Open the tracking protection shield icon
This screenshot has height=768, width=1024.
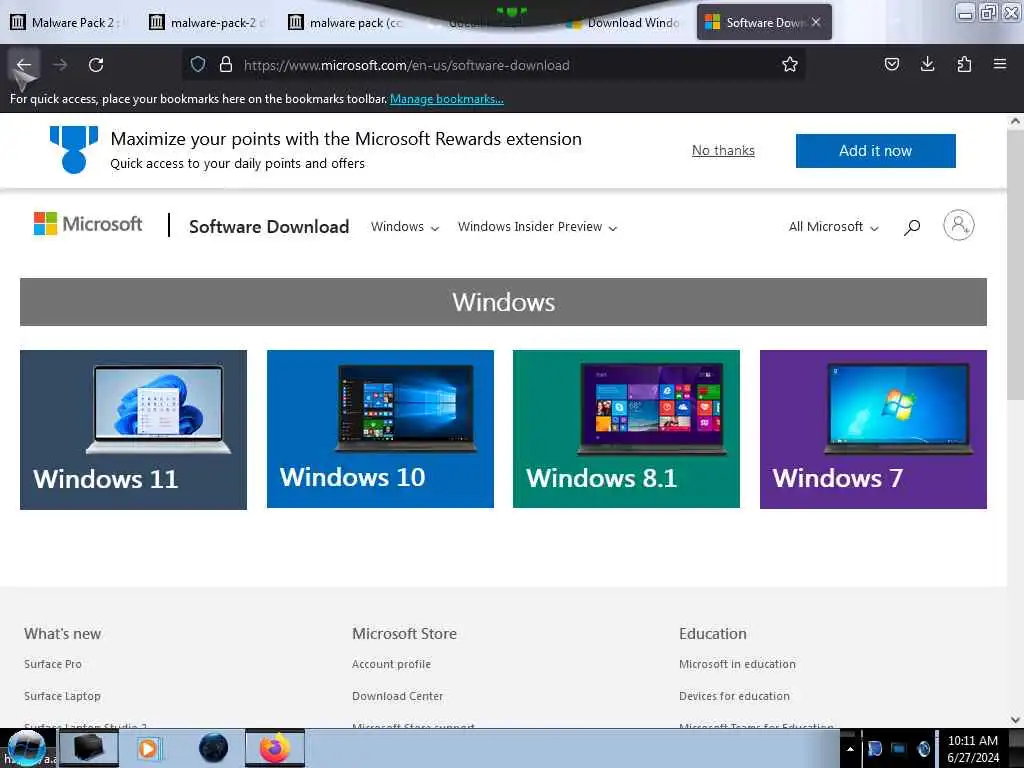[198, 64]
